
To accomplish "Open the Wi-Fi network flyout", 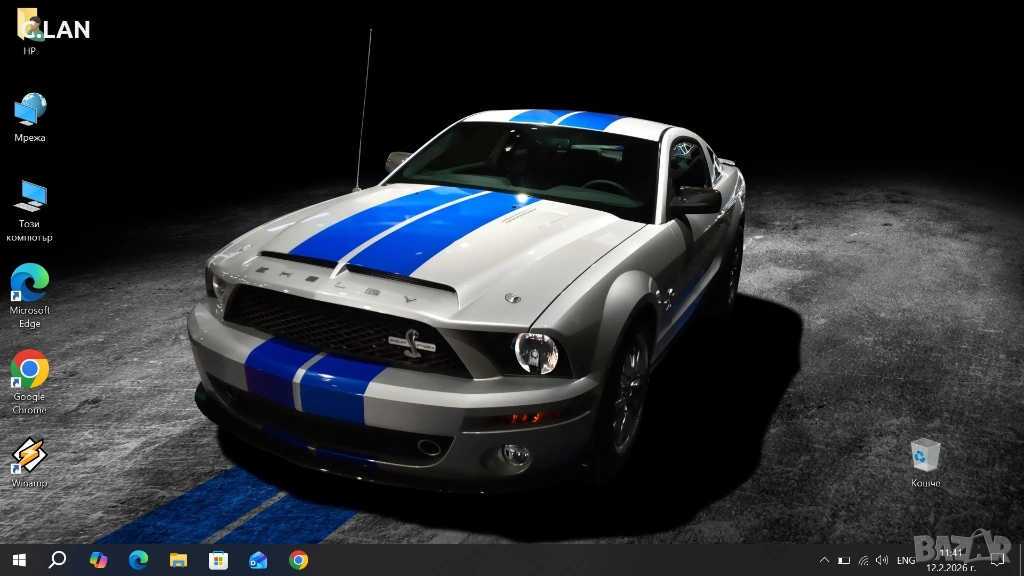I will click(863, 560).
